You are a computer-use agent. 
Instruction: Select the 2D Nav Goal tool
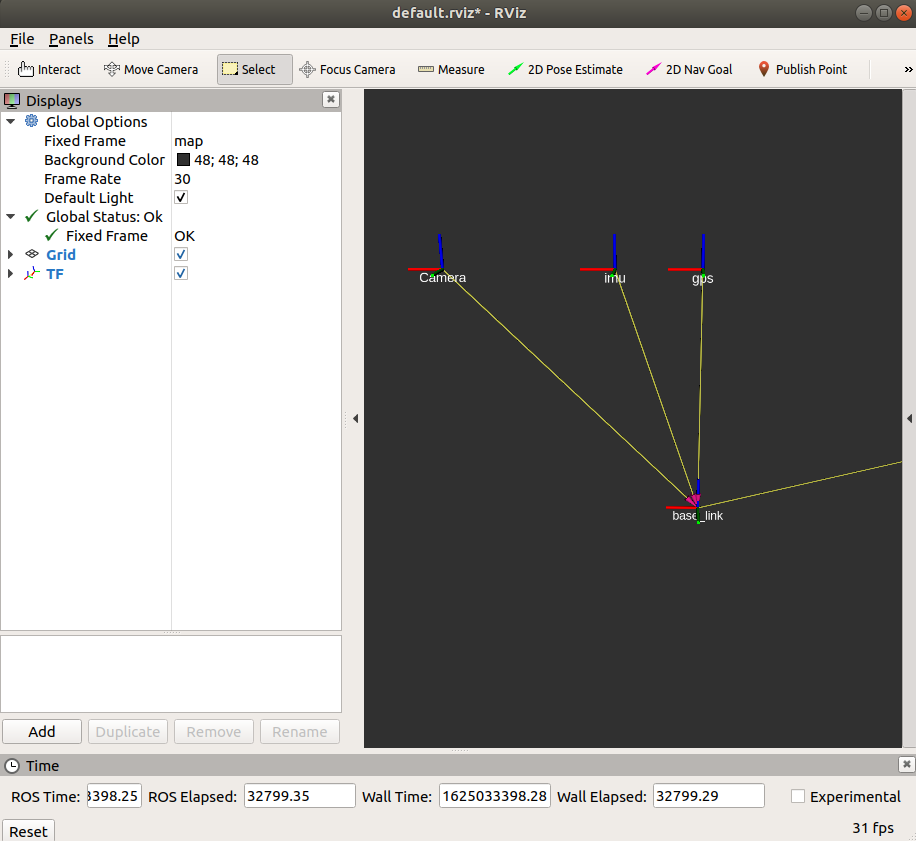(x=689, y=69)
